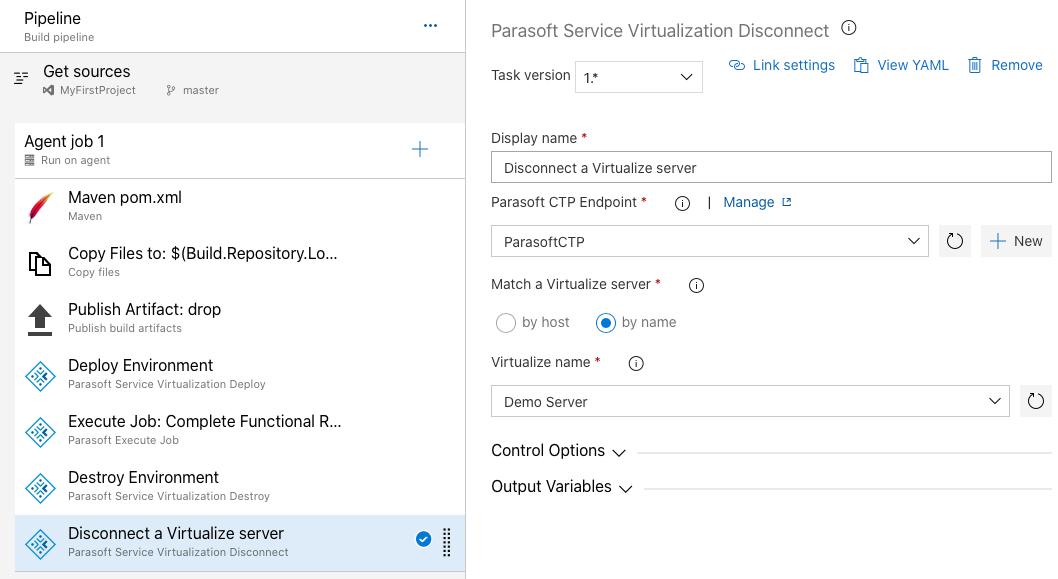Add a task to Agent job 1
Screen dimensions: 1058x579
pos(420,149)
